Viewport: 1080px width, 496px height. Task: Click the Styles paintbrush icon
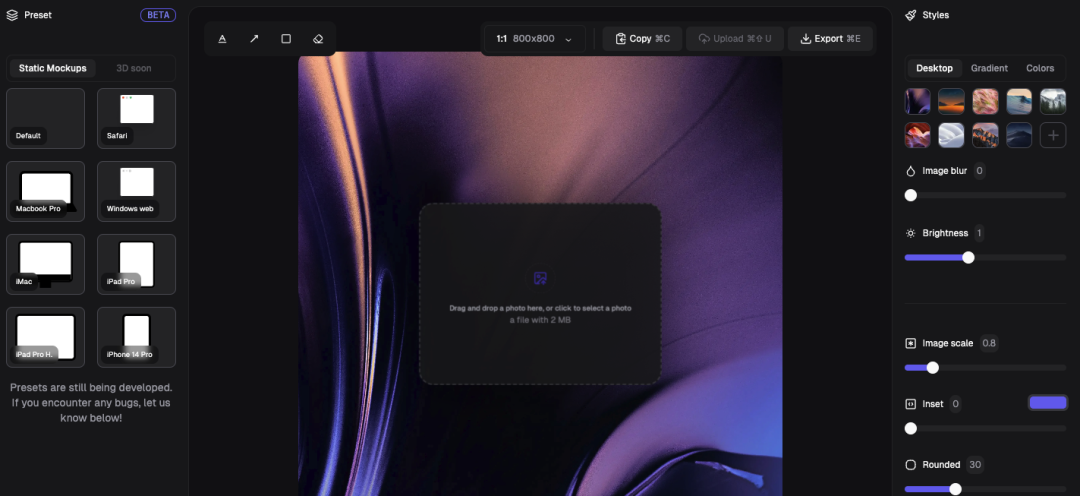[x=911, y=15]
